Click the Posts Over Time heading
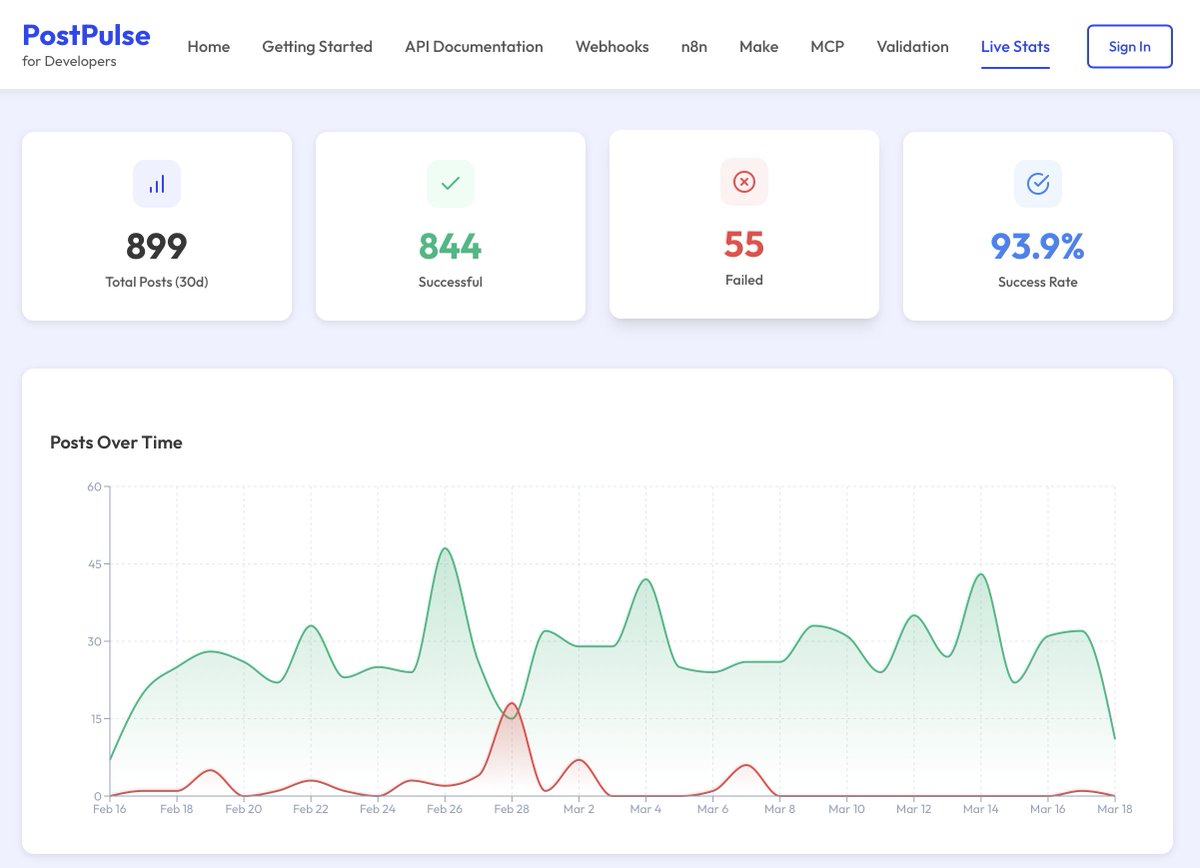The width and height of the screenshot is (1200, 868). [x=116, y=442]
